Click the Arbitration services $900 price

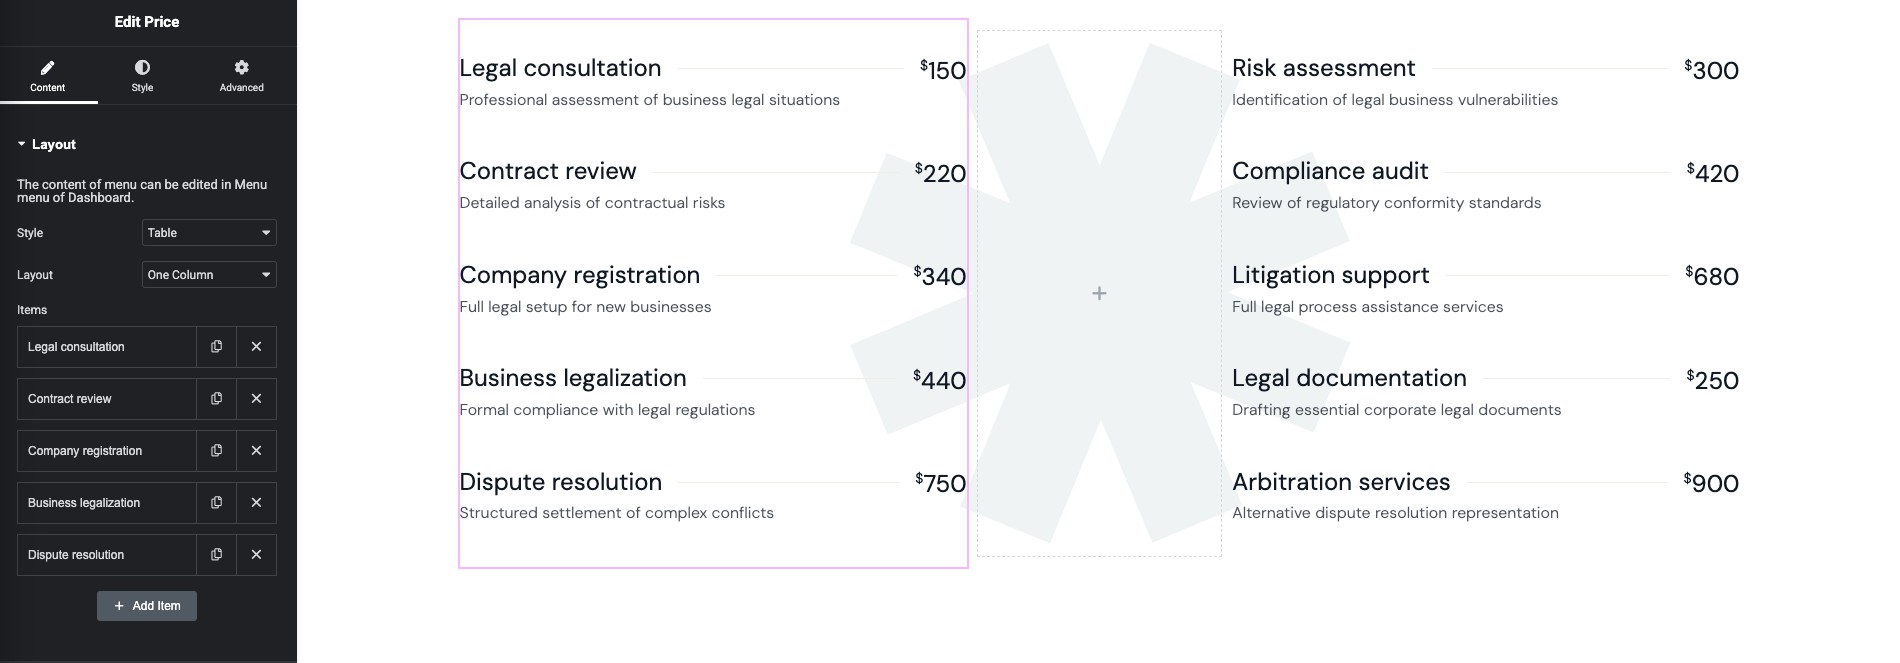point(1711,483)
